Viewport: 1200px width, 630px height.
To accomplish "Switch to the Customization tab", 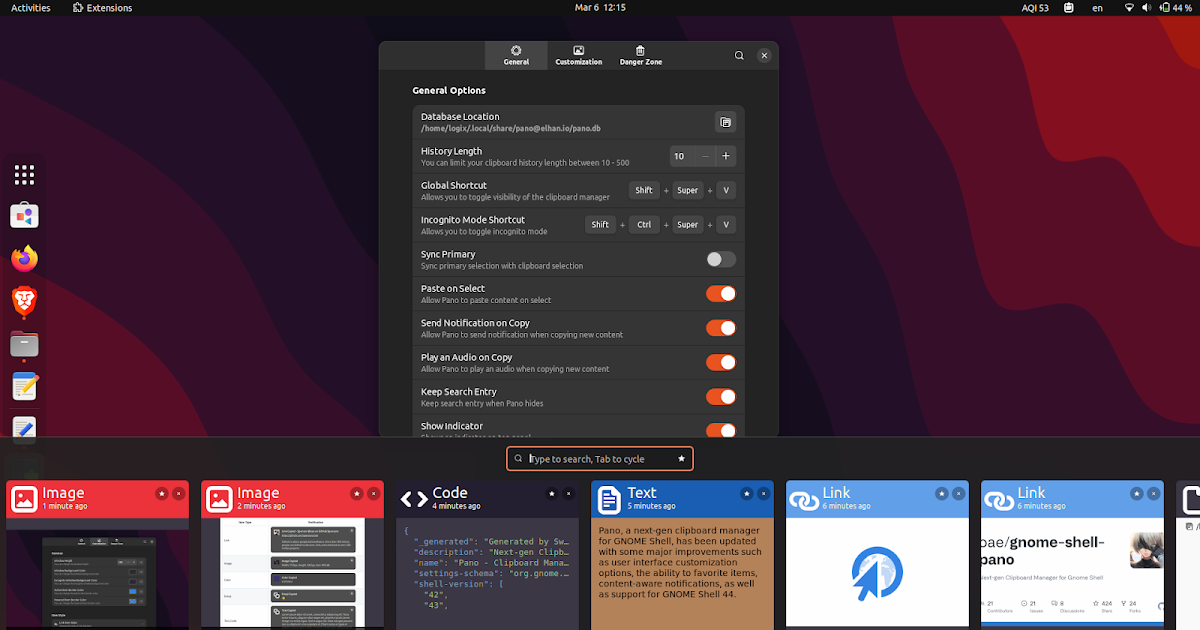I will click(x=579, y=56).
